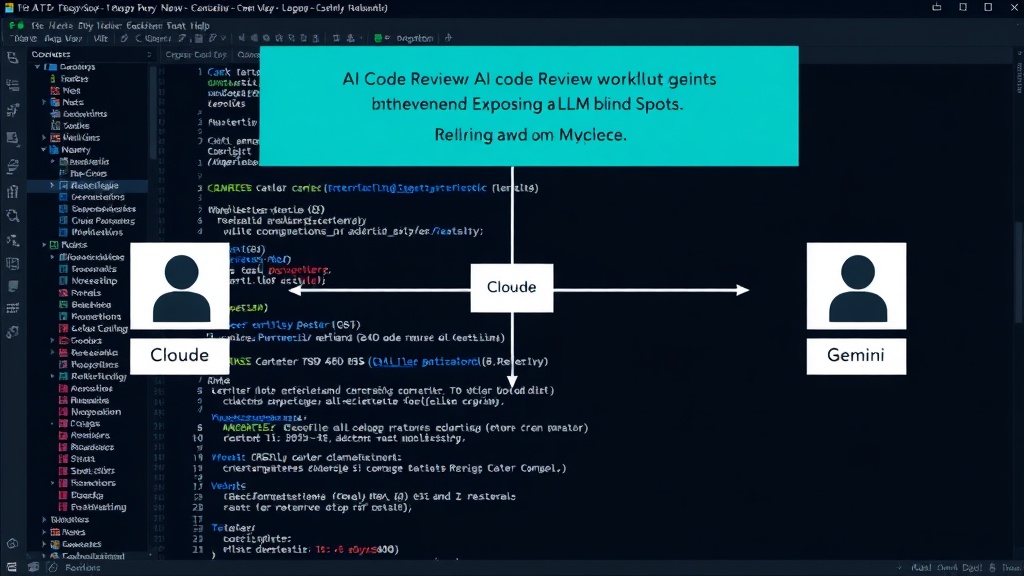Click the 'Gemini' label box

tap(856, 356)
